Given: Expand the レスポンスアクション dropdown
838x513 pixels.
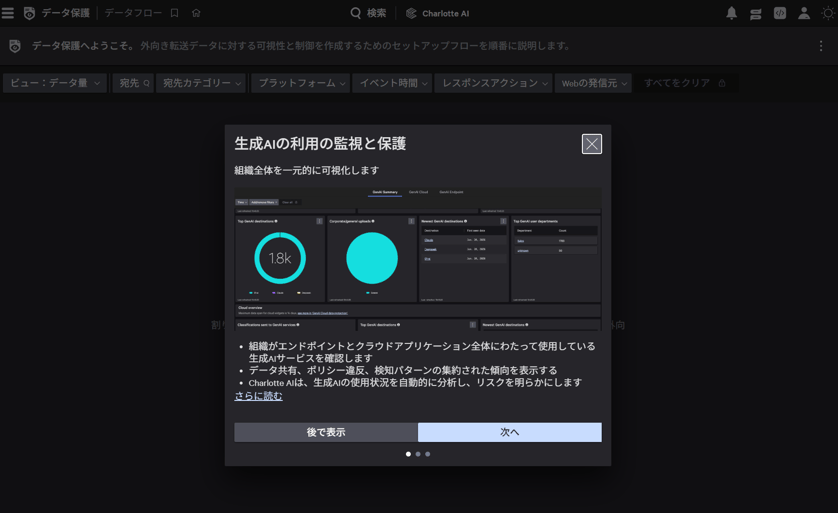Looking at the screenshot, I should (493, 83).
